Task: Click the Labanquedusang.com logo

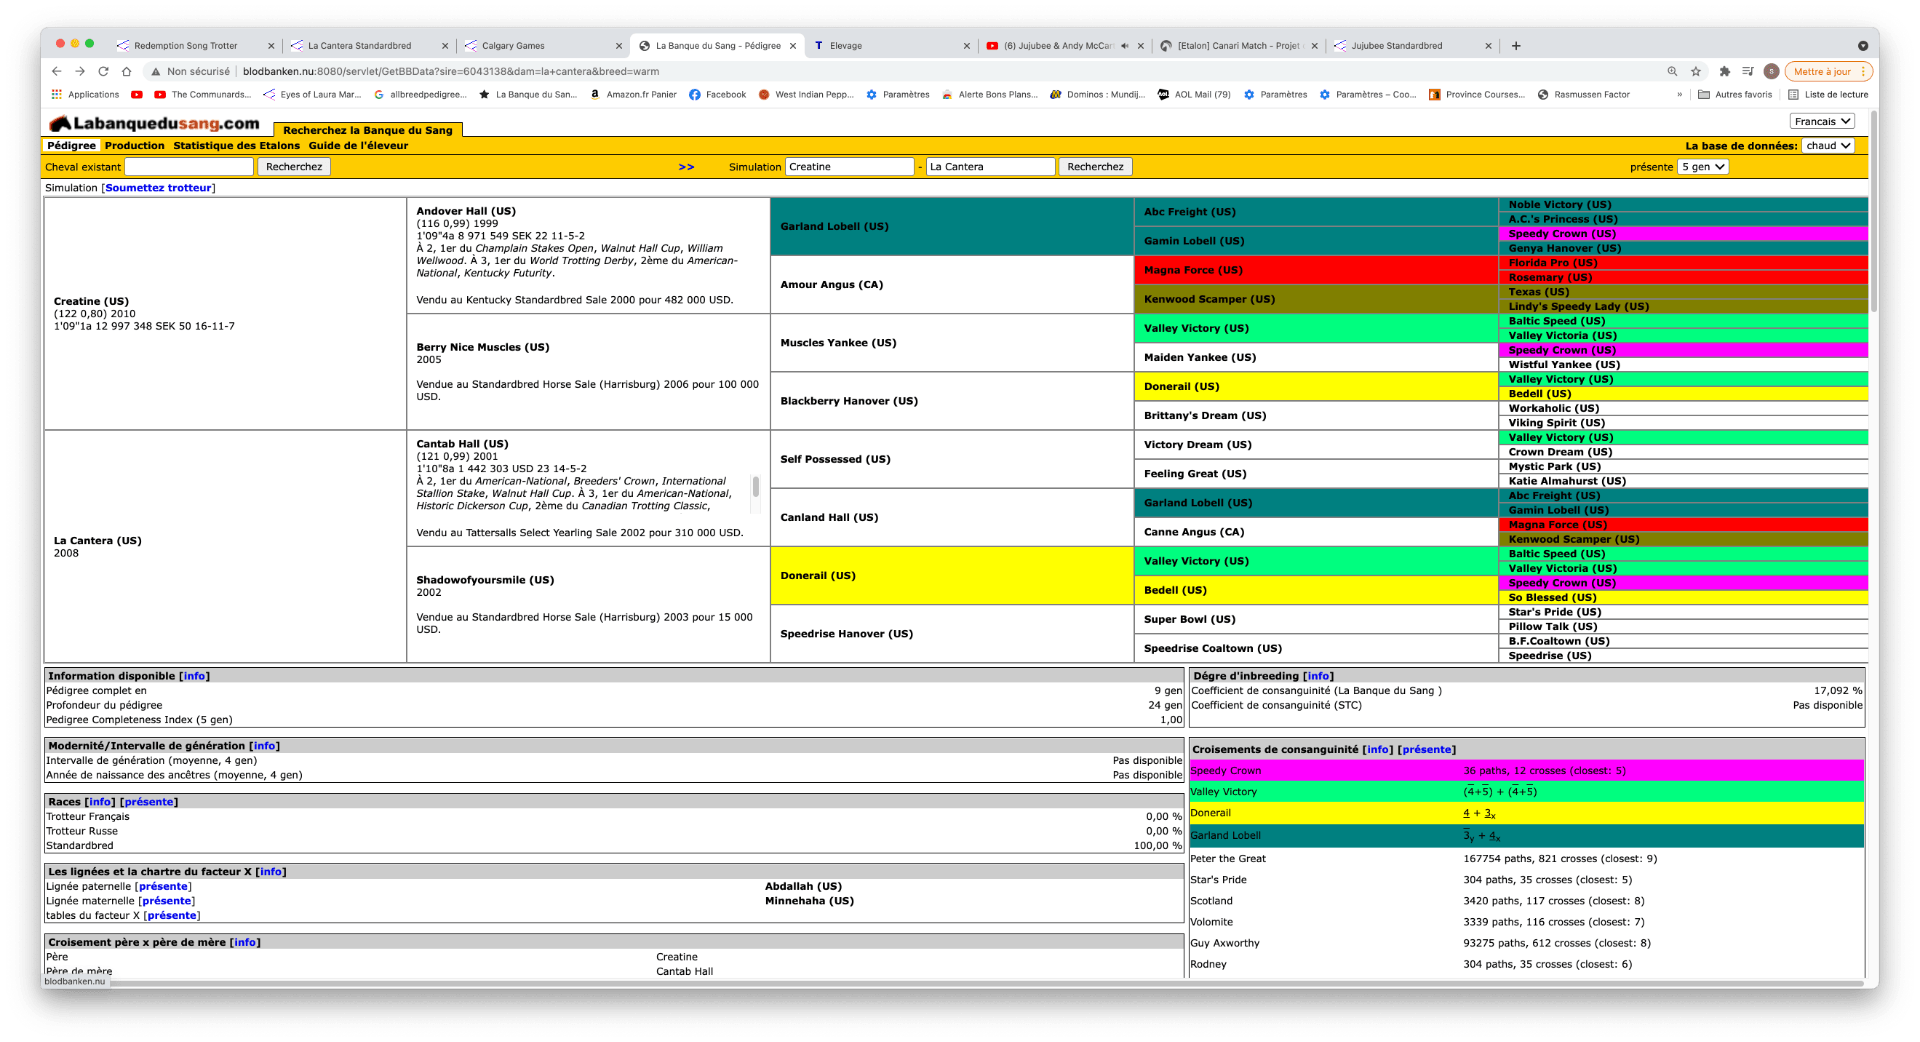Action: coord(155,123)
